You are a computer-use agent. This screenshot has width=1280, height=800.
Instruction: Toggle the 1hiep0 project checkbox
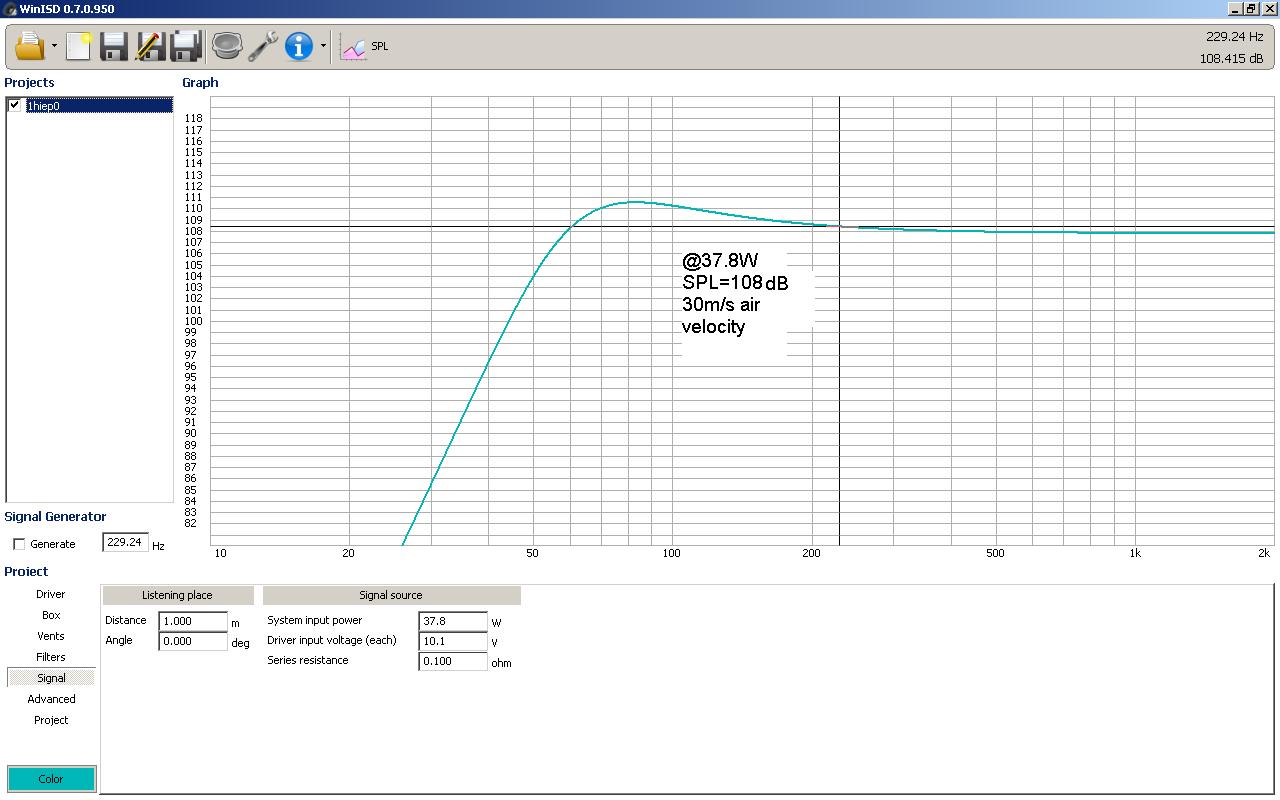15,105
